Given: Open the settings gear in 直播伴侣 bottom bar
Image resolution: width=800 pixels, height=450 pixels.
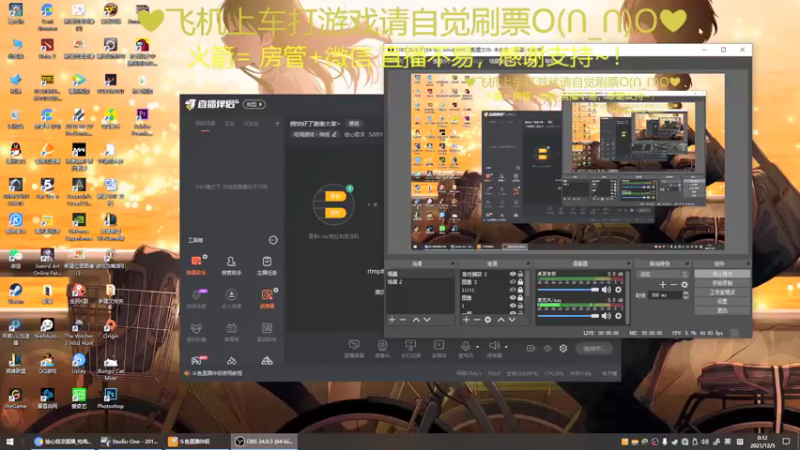Looking at the screenshot, I should click(x=563, y=348).
